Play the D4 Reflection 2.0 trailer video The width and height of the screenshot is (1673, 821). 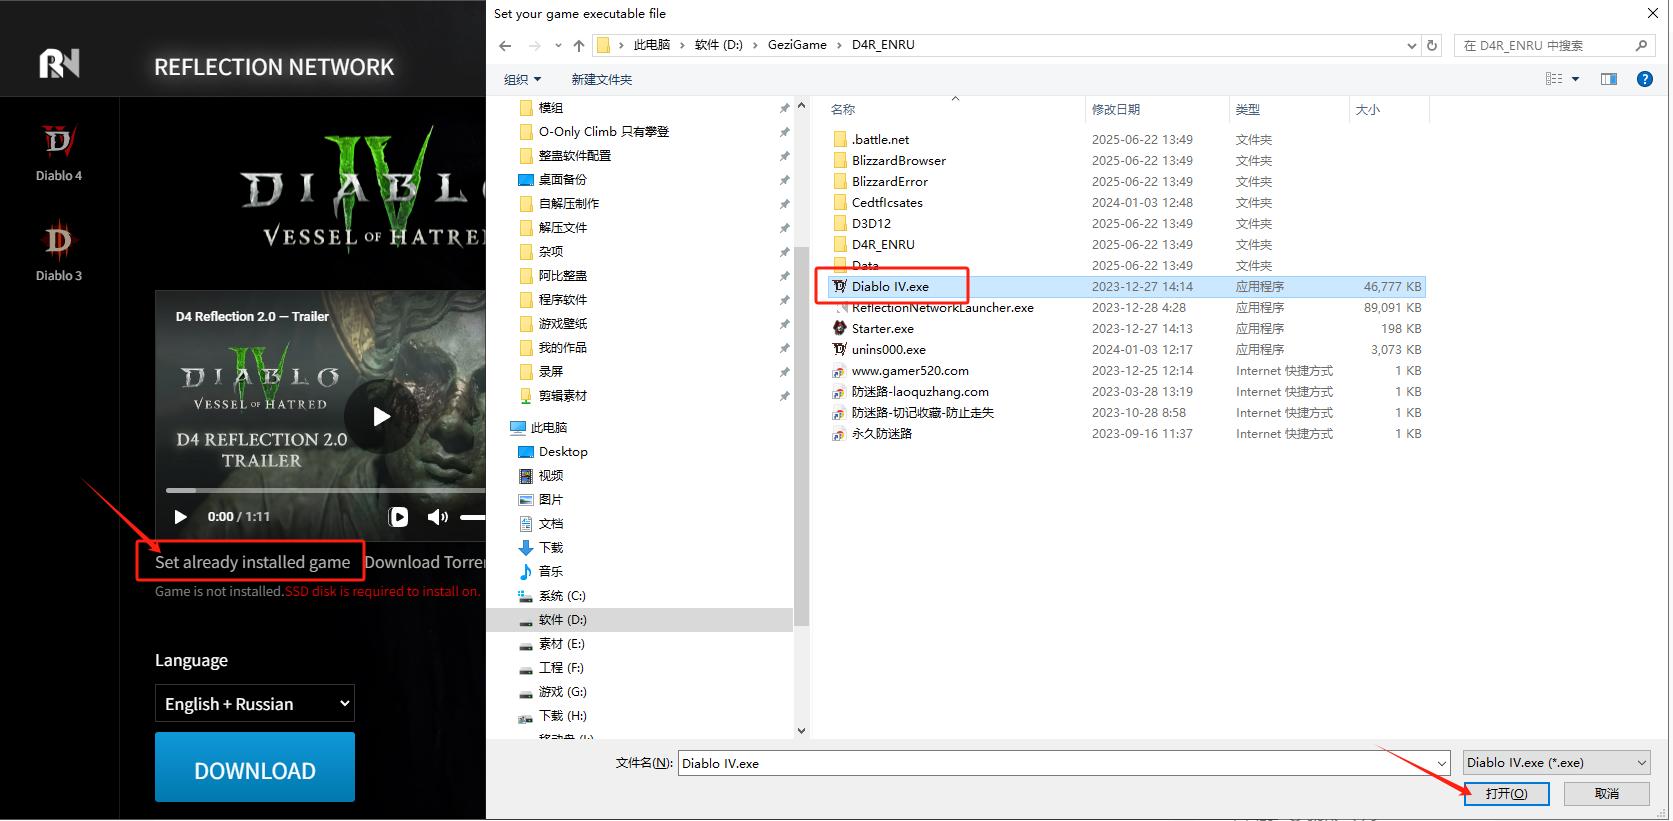click(381, 416)
